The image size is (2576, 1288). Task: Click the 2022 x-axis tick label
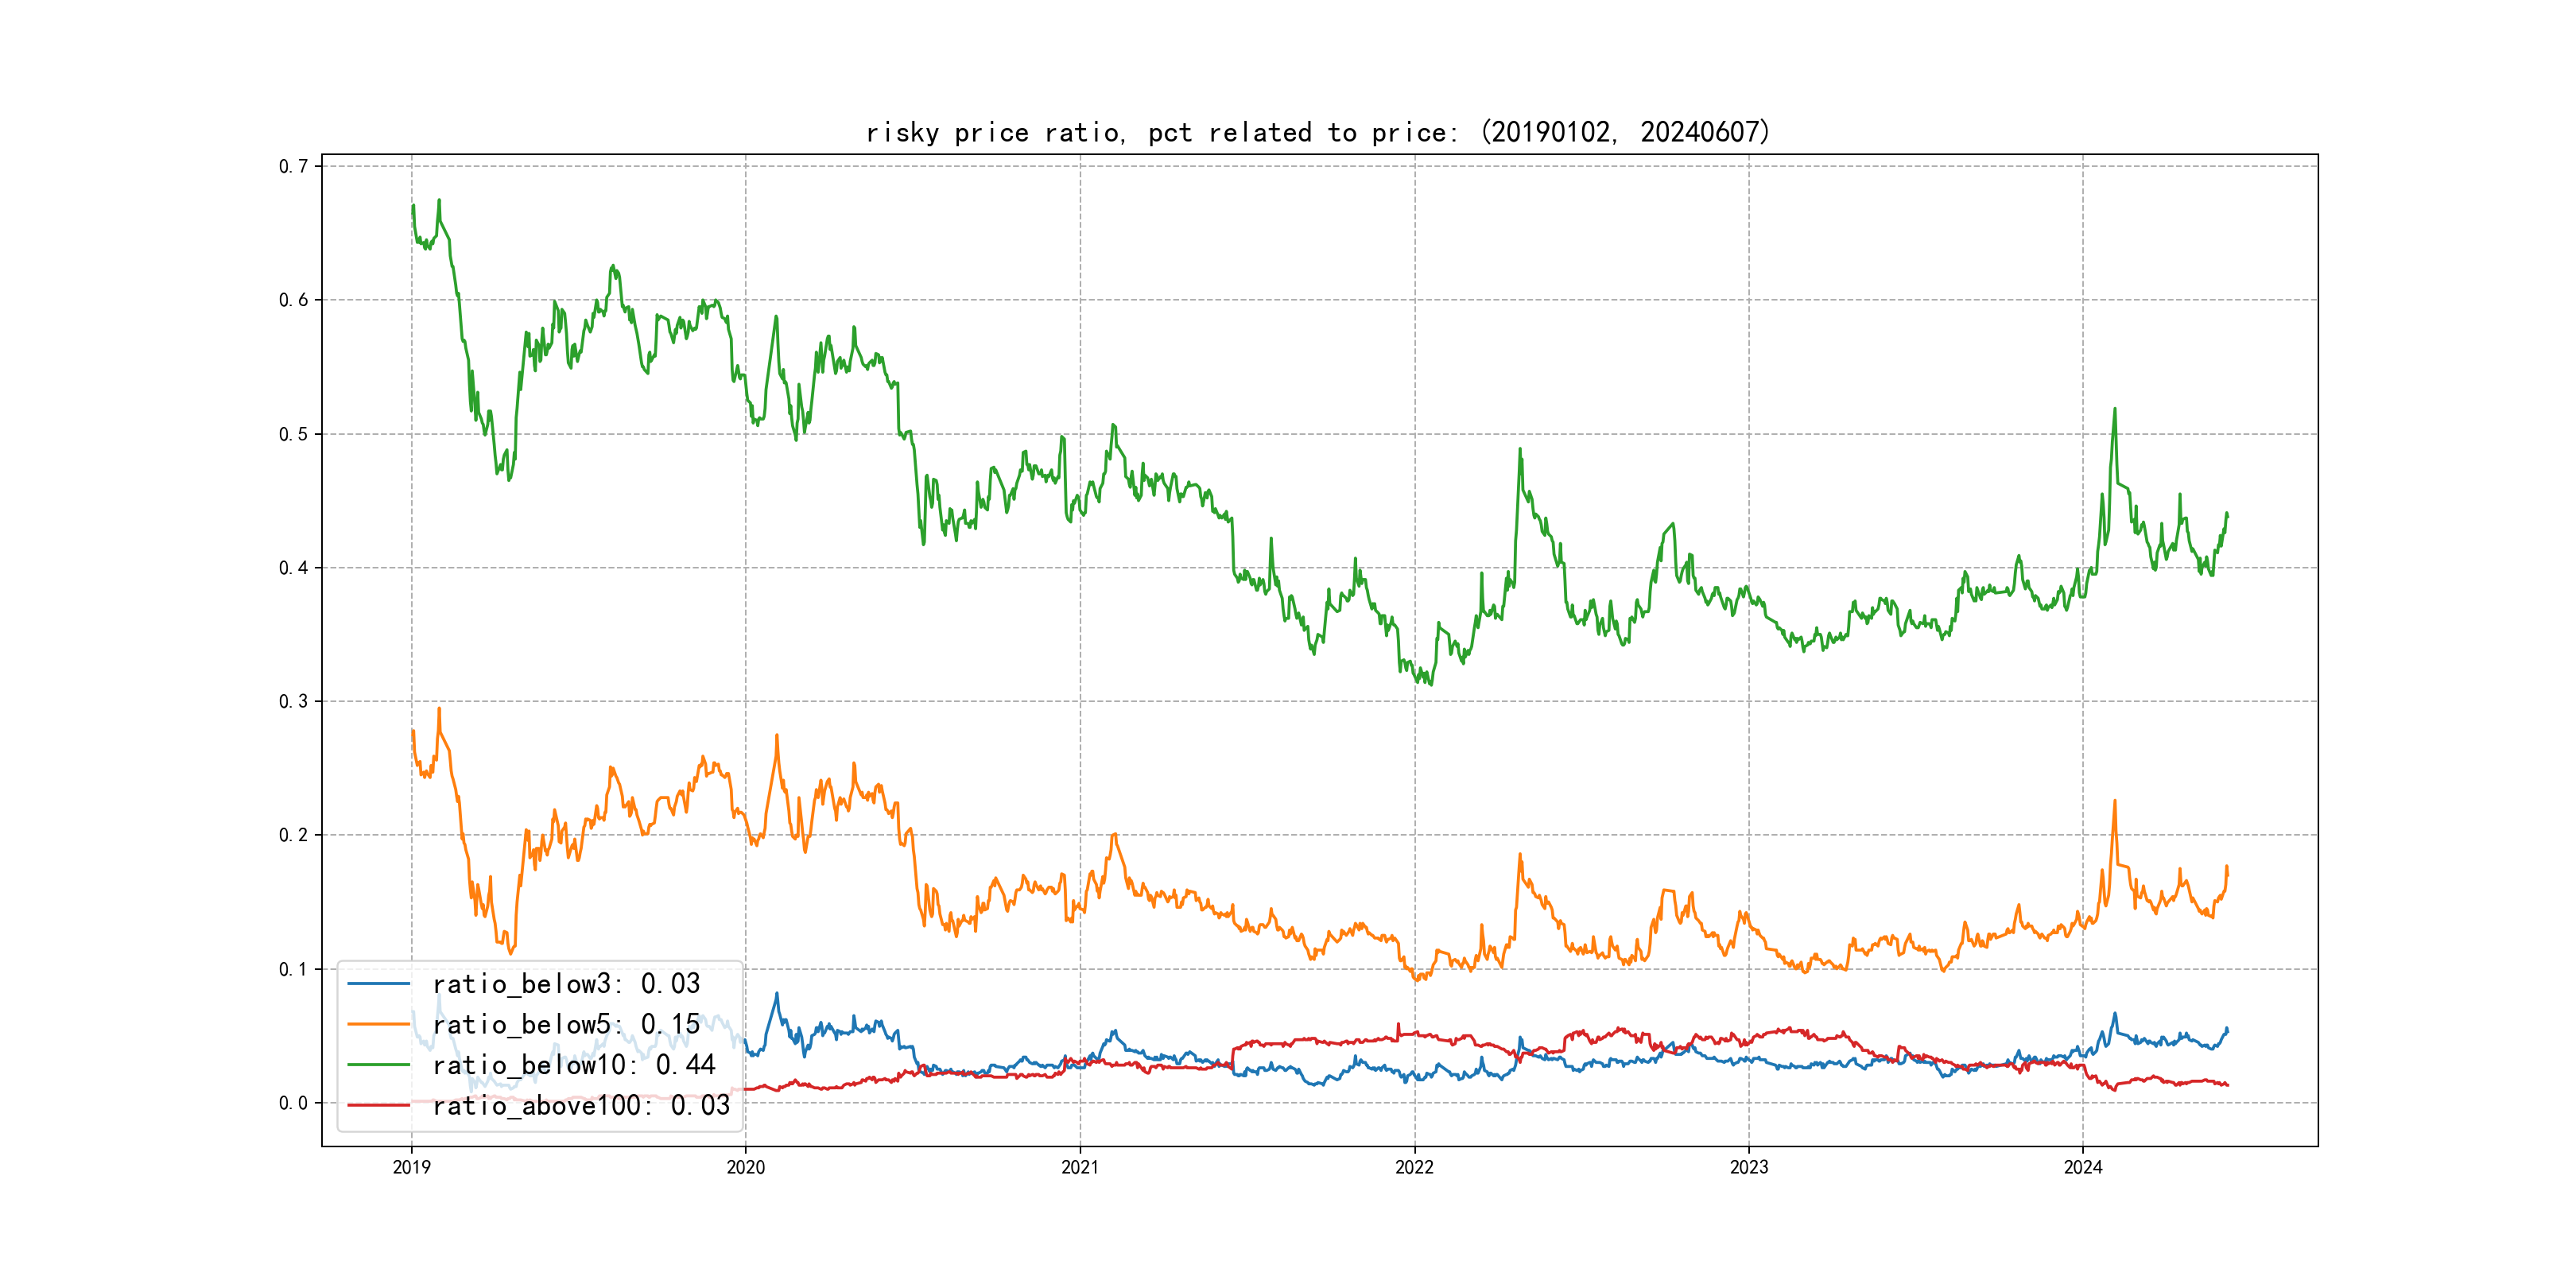(1414, 1167)
